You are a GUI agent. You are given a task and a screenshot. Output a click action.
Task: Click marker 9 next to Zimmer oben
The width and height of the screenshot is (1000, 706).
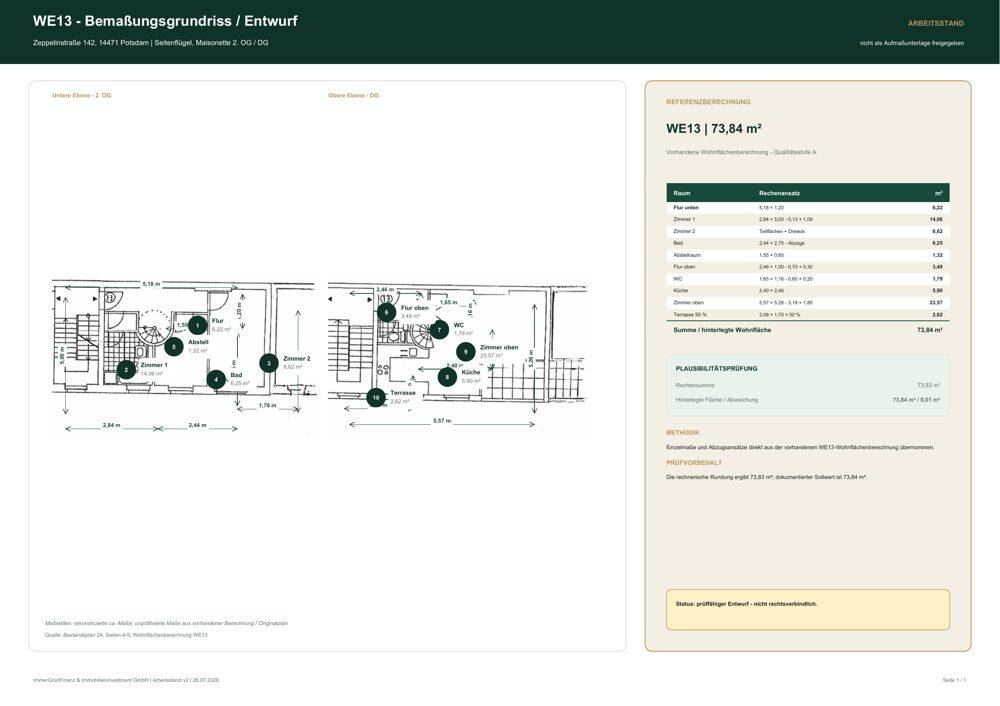pyautogui.click(x=466, y=351)
